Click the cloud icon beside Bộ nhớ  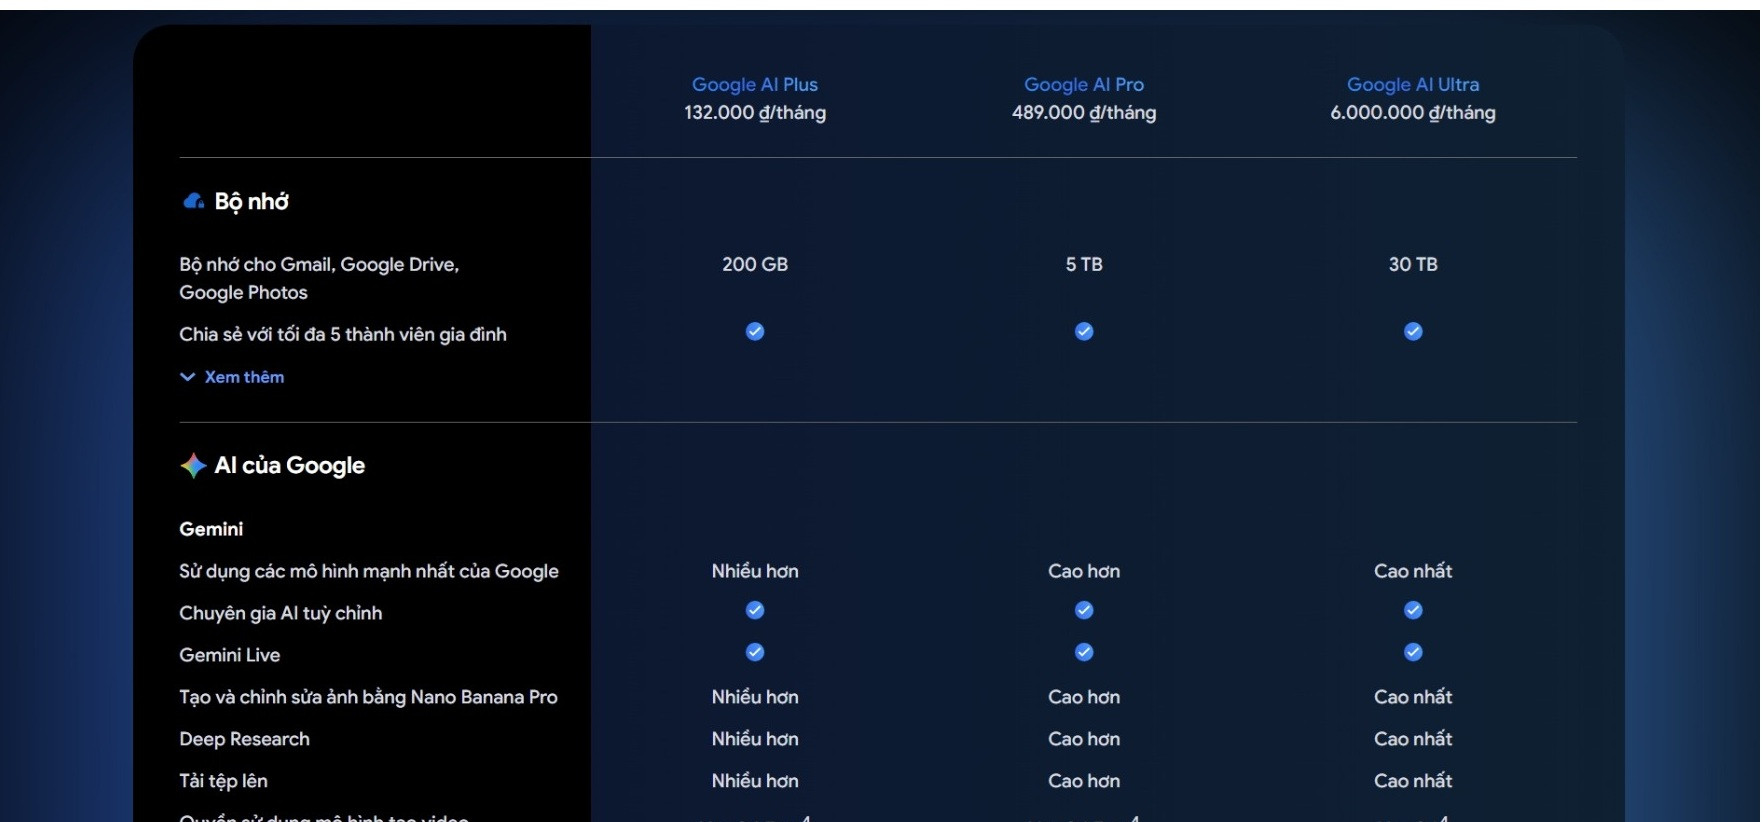[x=193, y=201]
